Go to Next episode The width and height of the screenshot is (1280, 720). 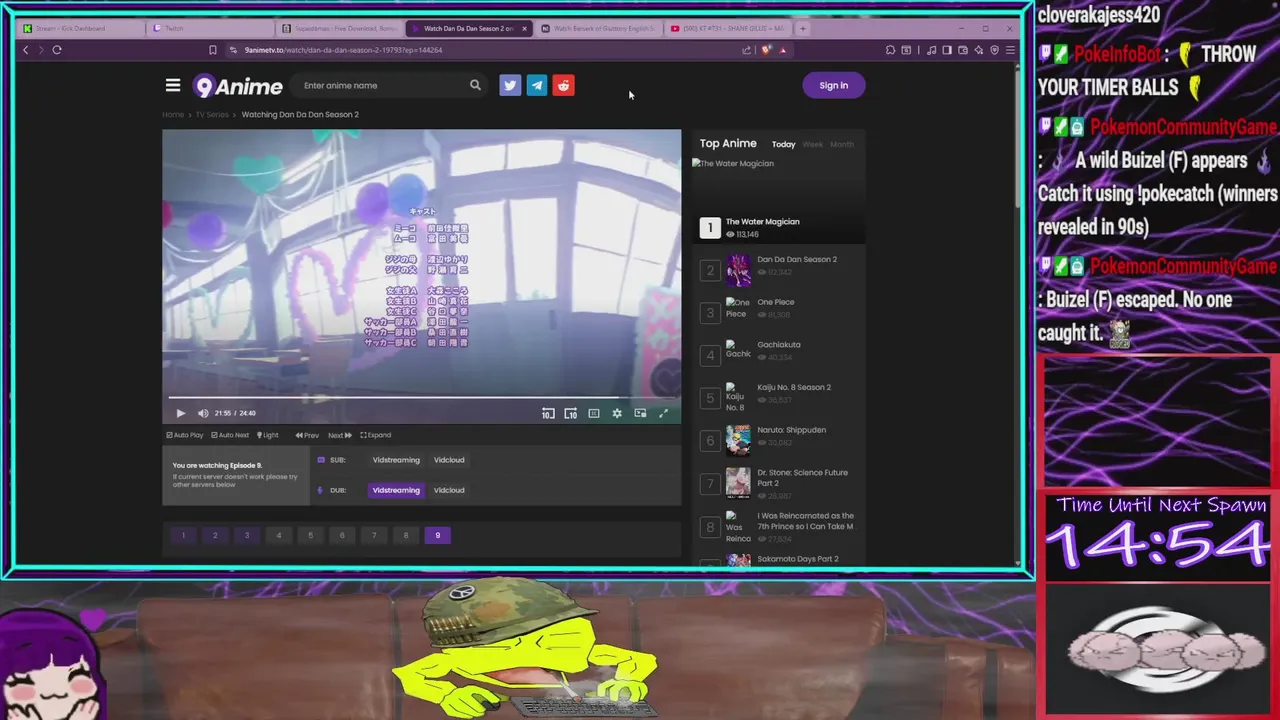(340, 435)
